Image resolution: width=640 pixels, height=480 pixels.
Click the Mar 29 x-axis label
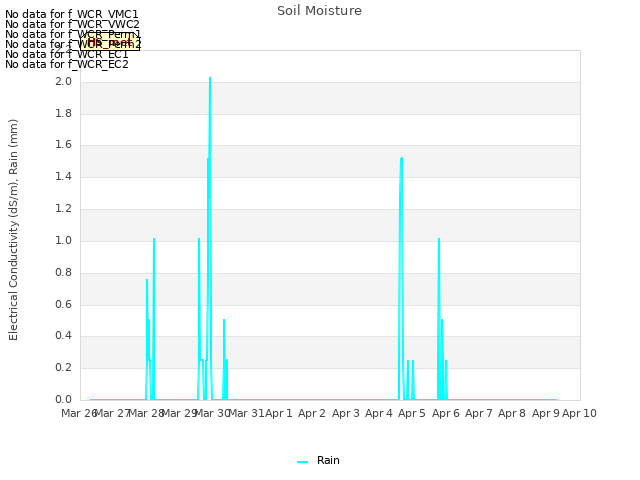[180, 413]
